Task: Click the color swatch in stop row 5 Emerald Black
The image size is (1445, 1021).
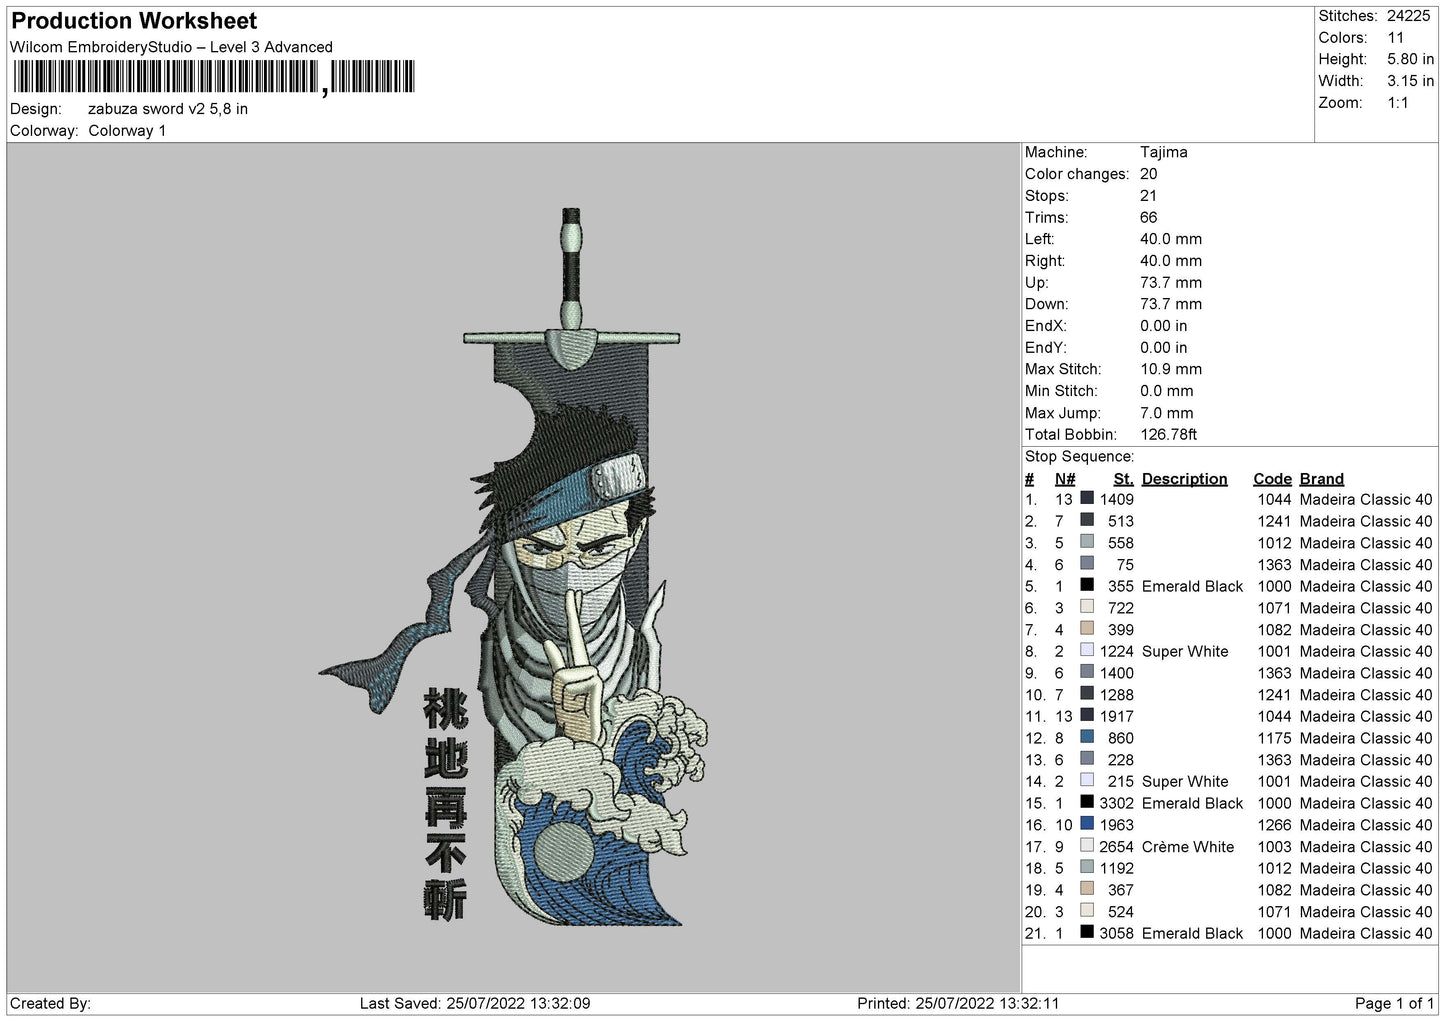Action: 1087,586
